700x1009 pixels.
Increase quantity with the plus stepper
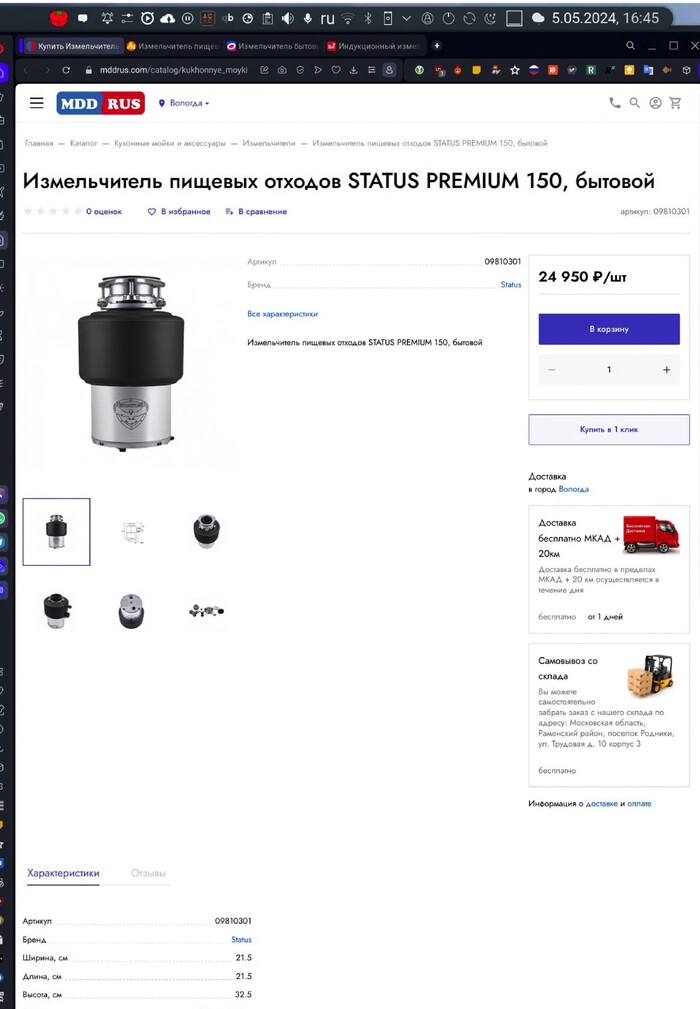(x=667, y=369)
